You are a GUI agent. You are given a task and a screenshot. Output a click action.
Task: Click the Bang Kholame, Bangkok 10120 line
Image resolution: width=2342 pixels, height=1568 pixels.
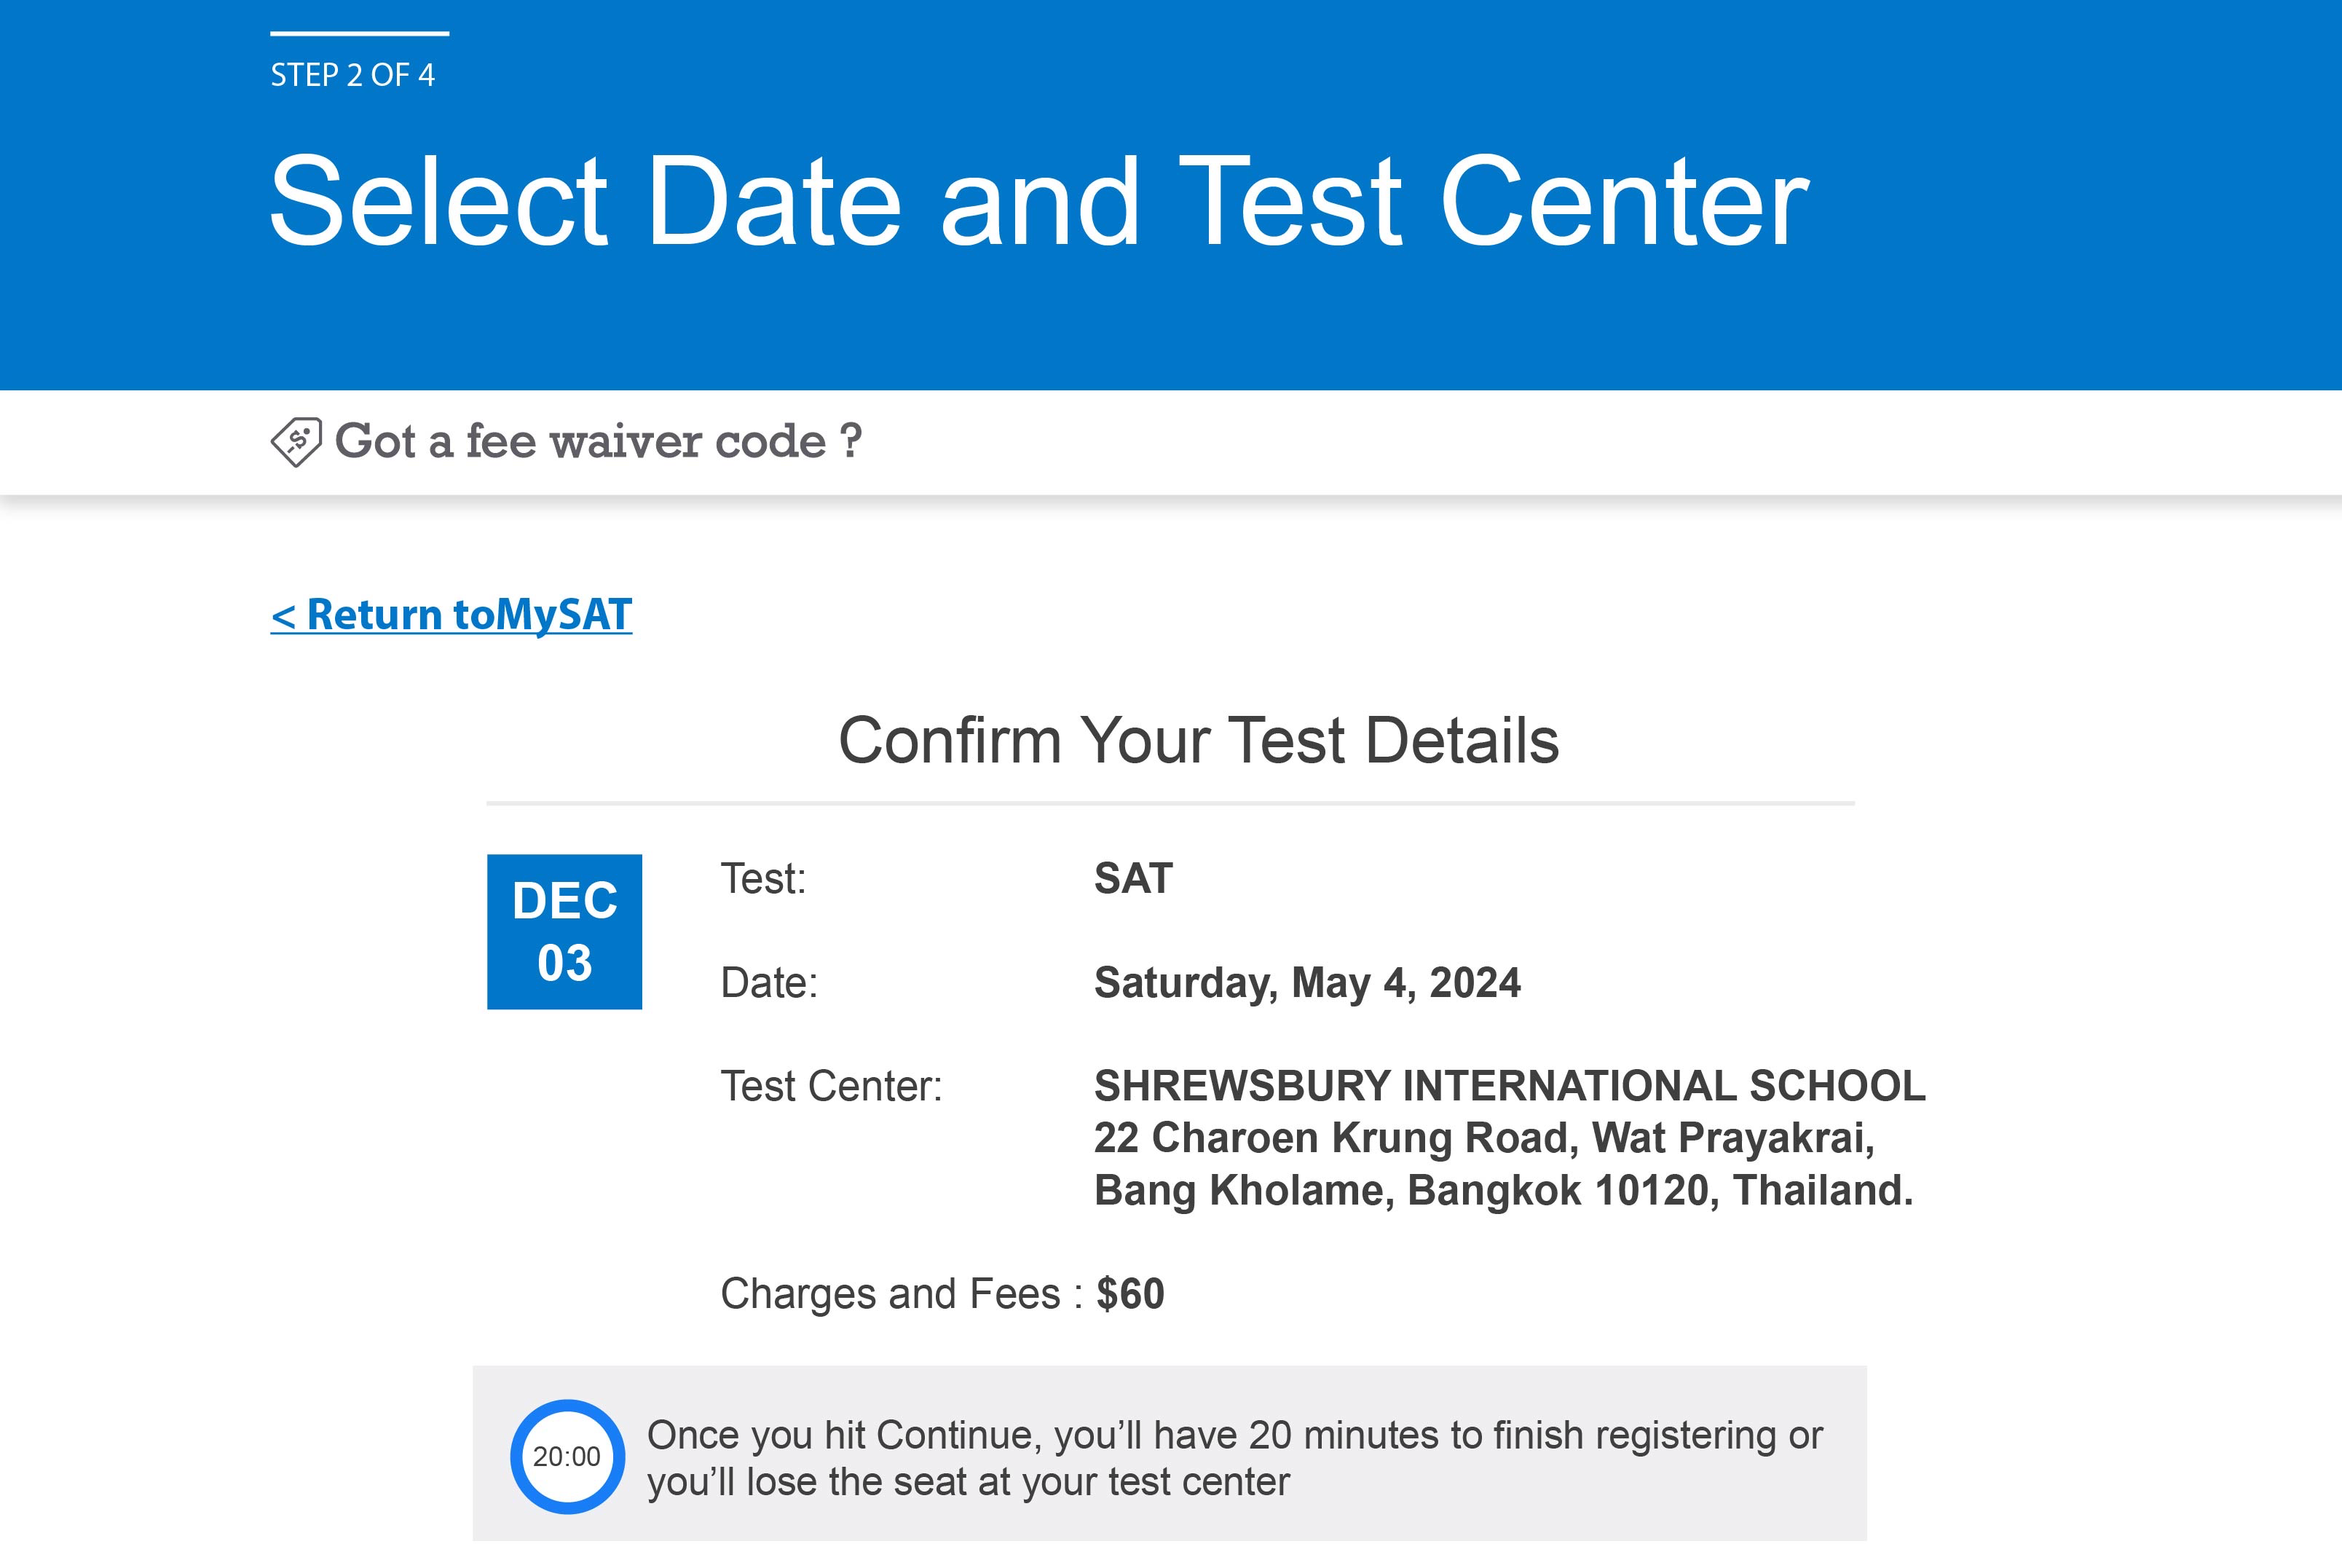click(1503, 1191)
